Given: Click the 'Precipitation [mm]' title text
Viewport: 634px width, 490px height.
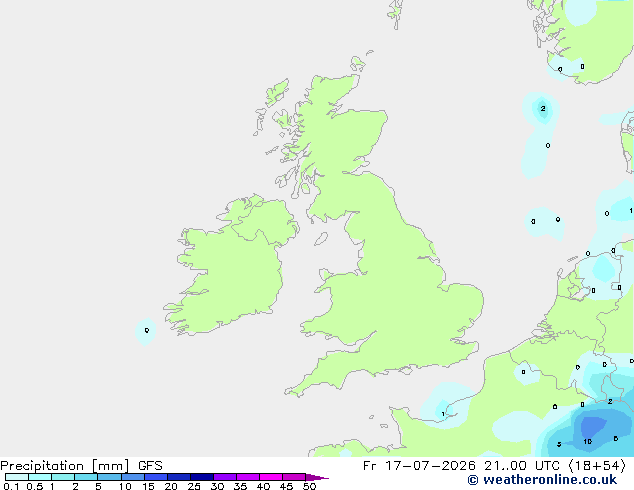Looking at the screenshot, I should tap(65, 466).
